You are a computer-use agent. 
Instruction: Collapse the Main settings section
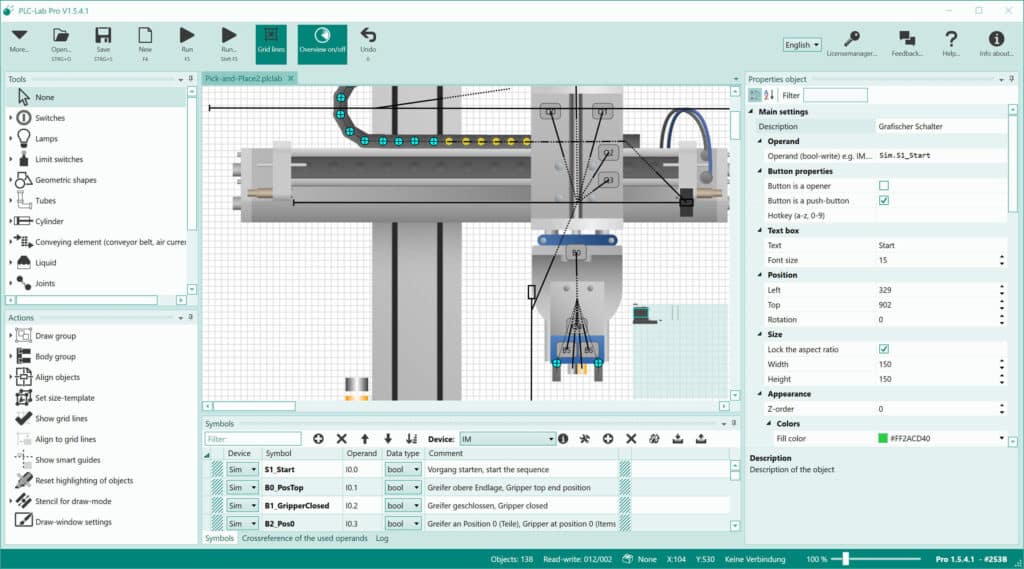click(751, 112)
